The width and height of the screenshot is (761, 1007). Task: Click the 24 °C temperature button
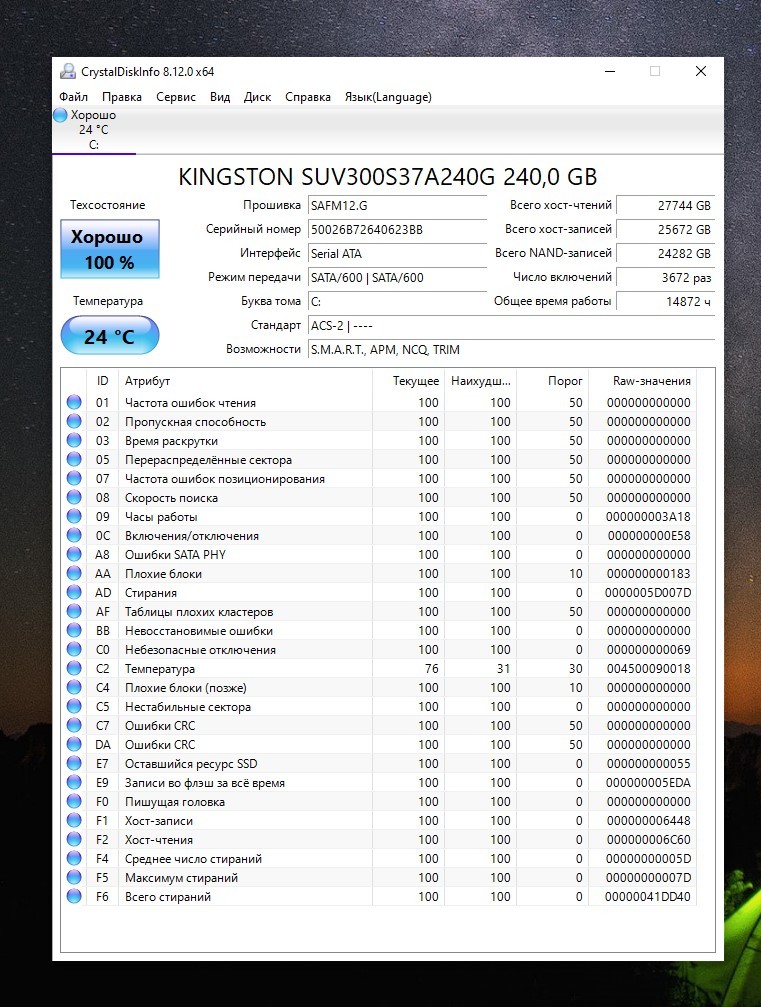pos(110,336)
